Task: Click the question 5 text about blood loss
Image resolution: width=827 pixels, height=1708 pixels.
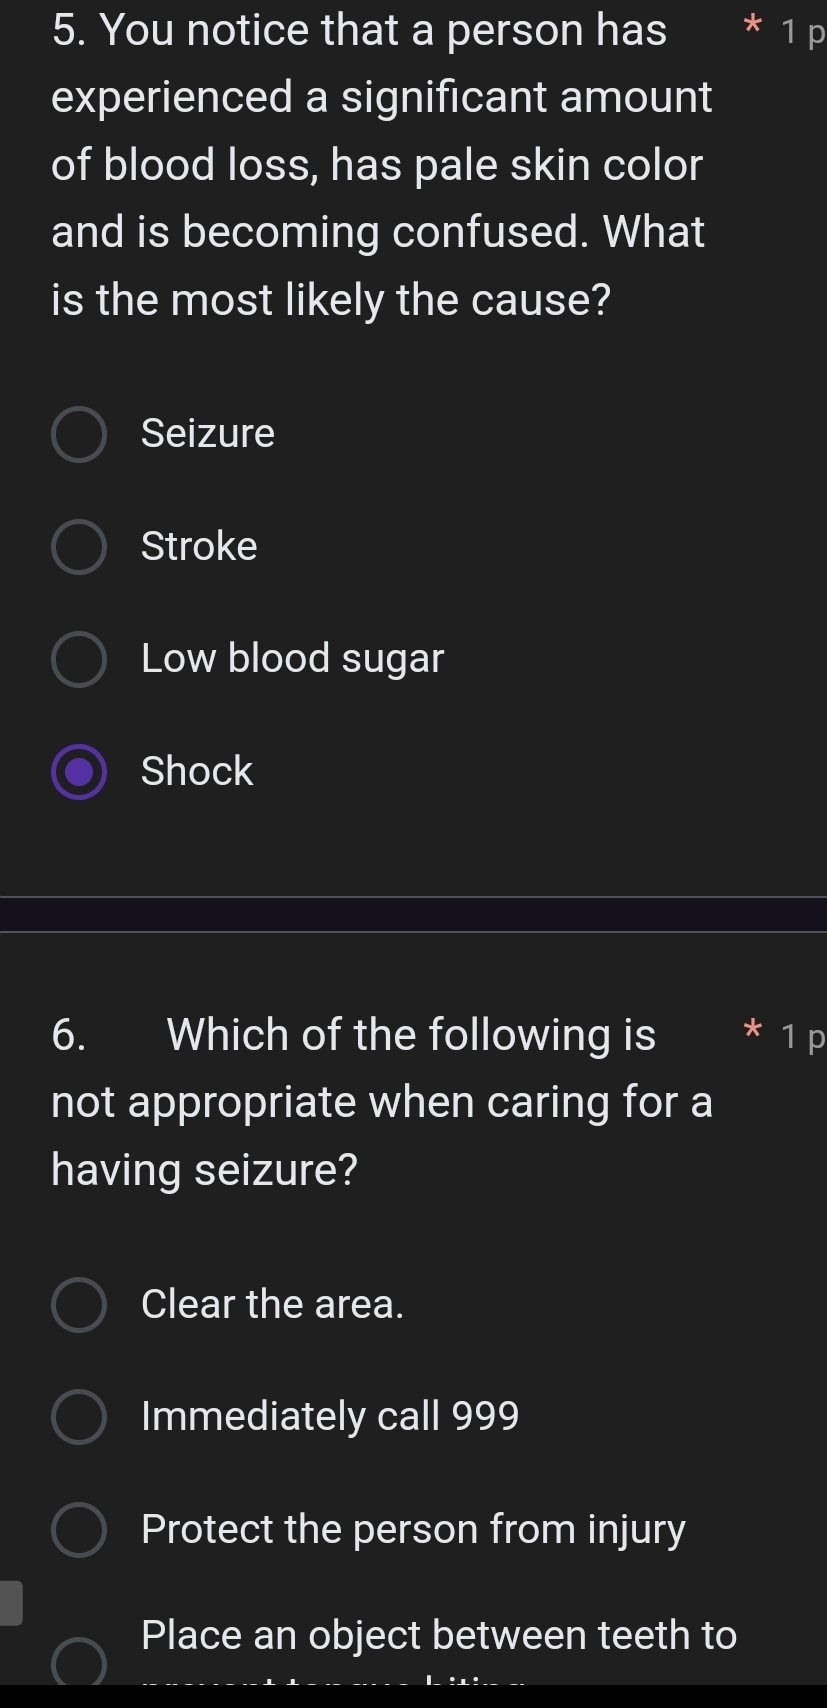Action: click(378, 165)
